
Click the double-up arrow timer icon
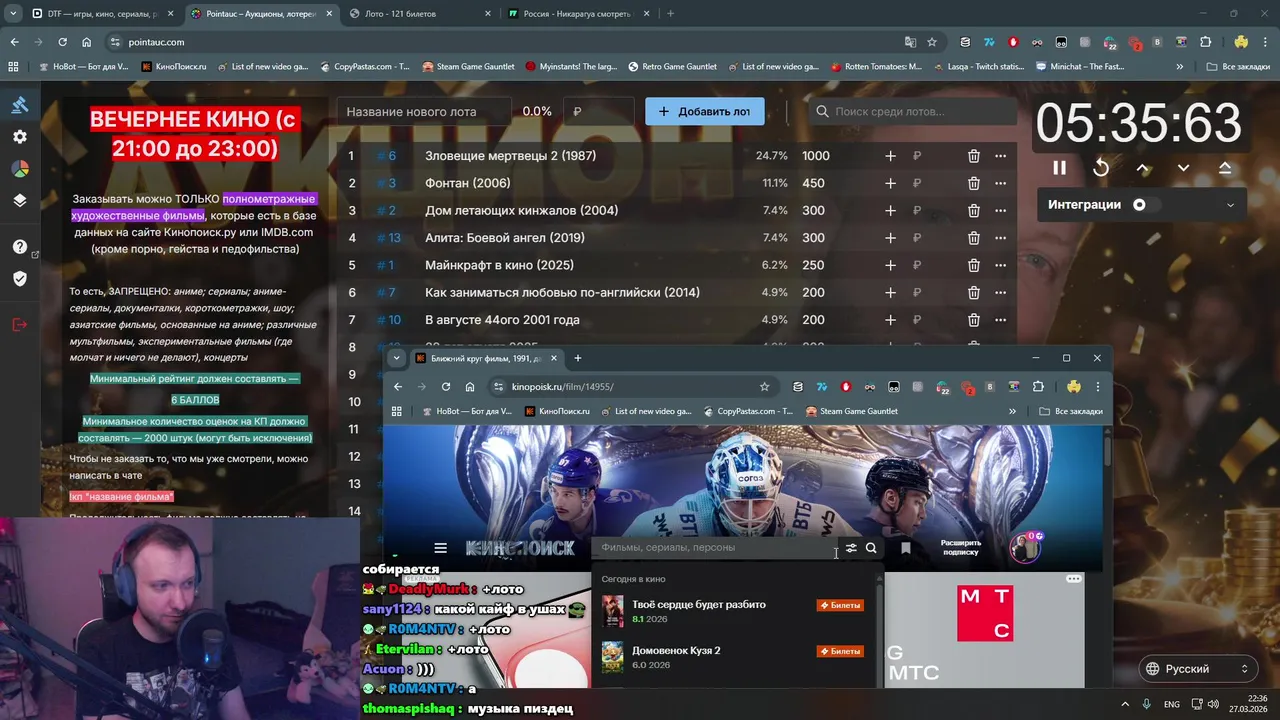(1225, 168)
